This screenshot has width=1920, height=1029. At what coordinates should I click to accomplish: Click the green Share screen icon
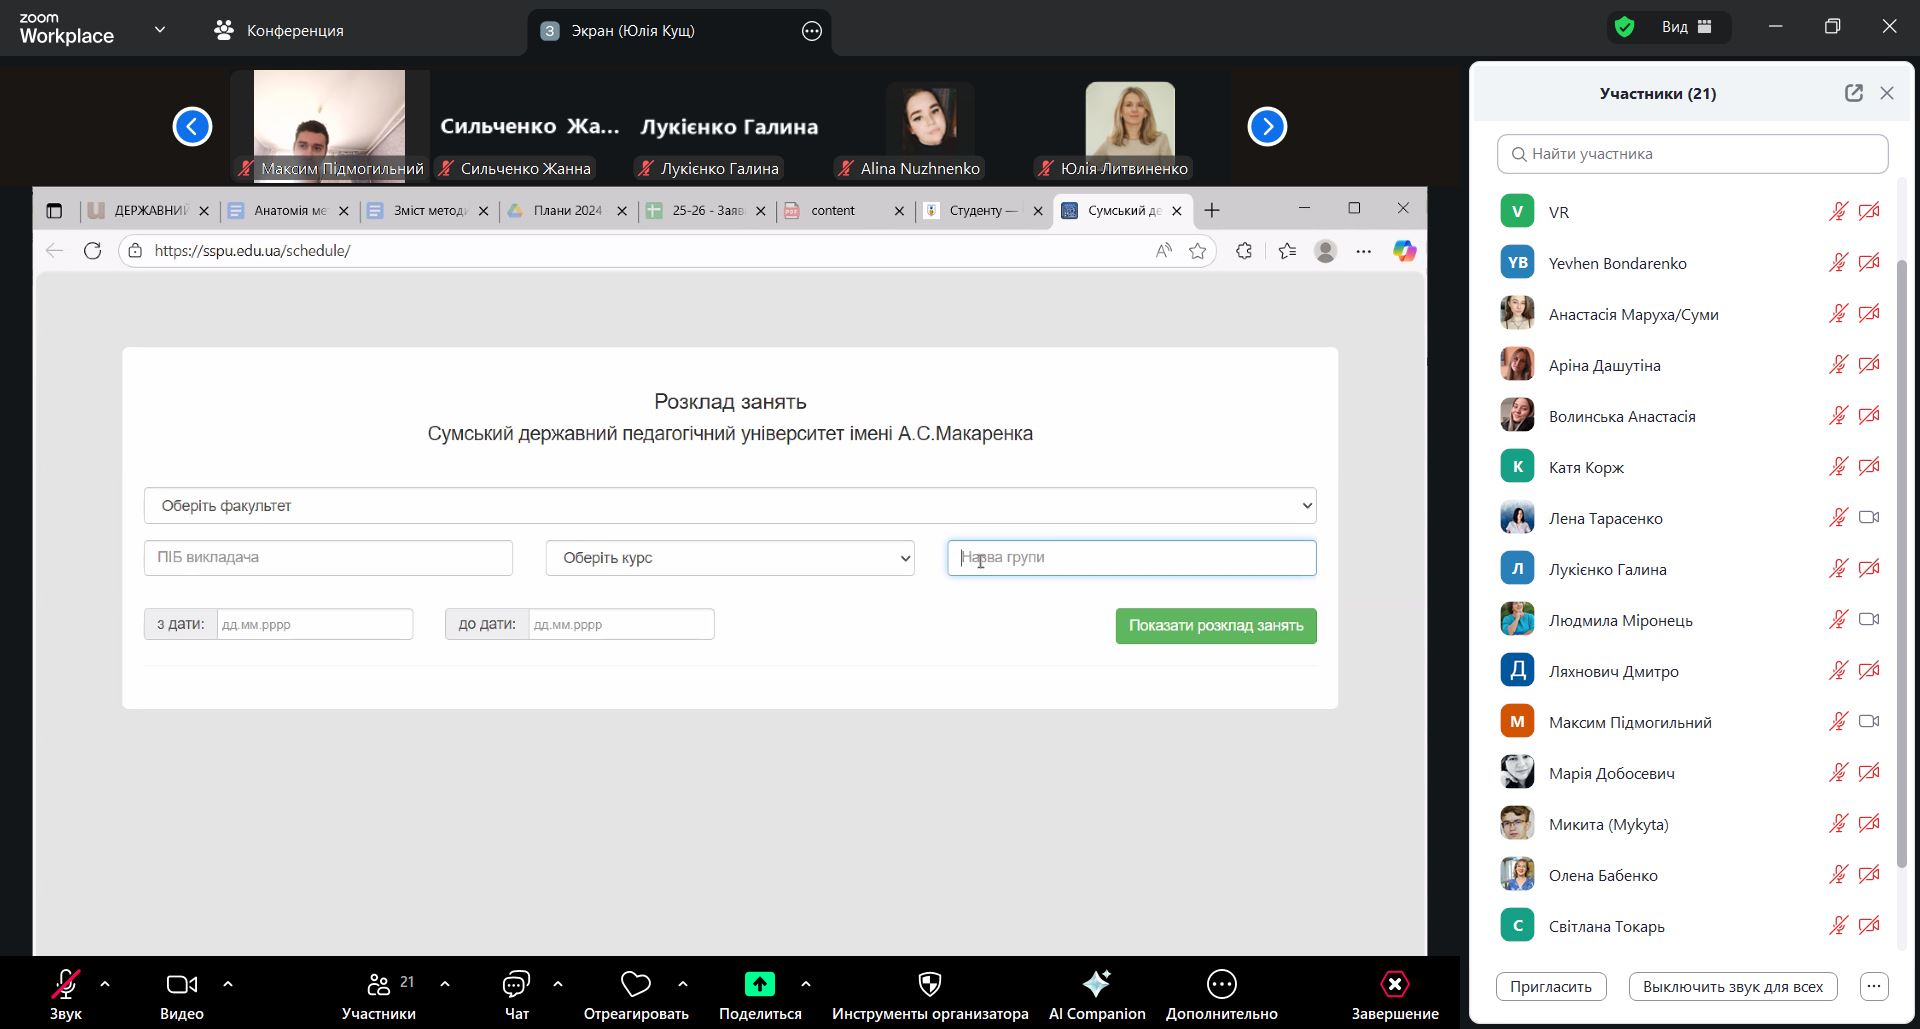click(x=759, y=985)
